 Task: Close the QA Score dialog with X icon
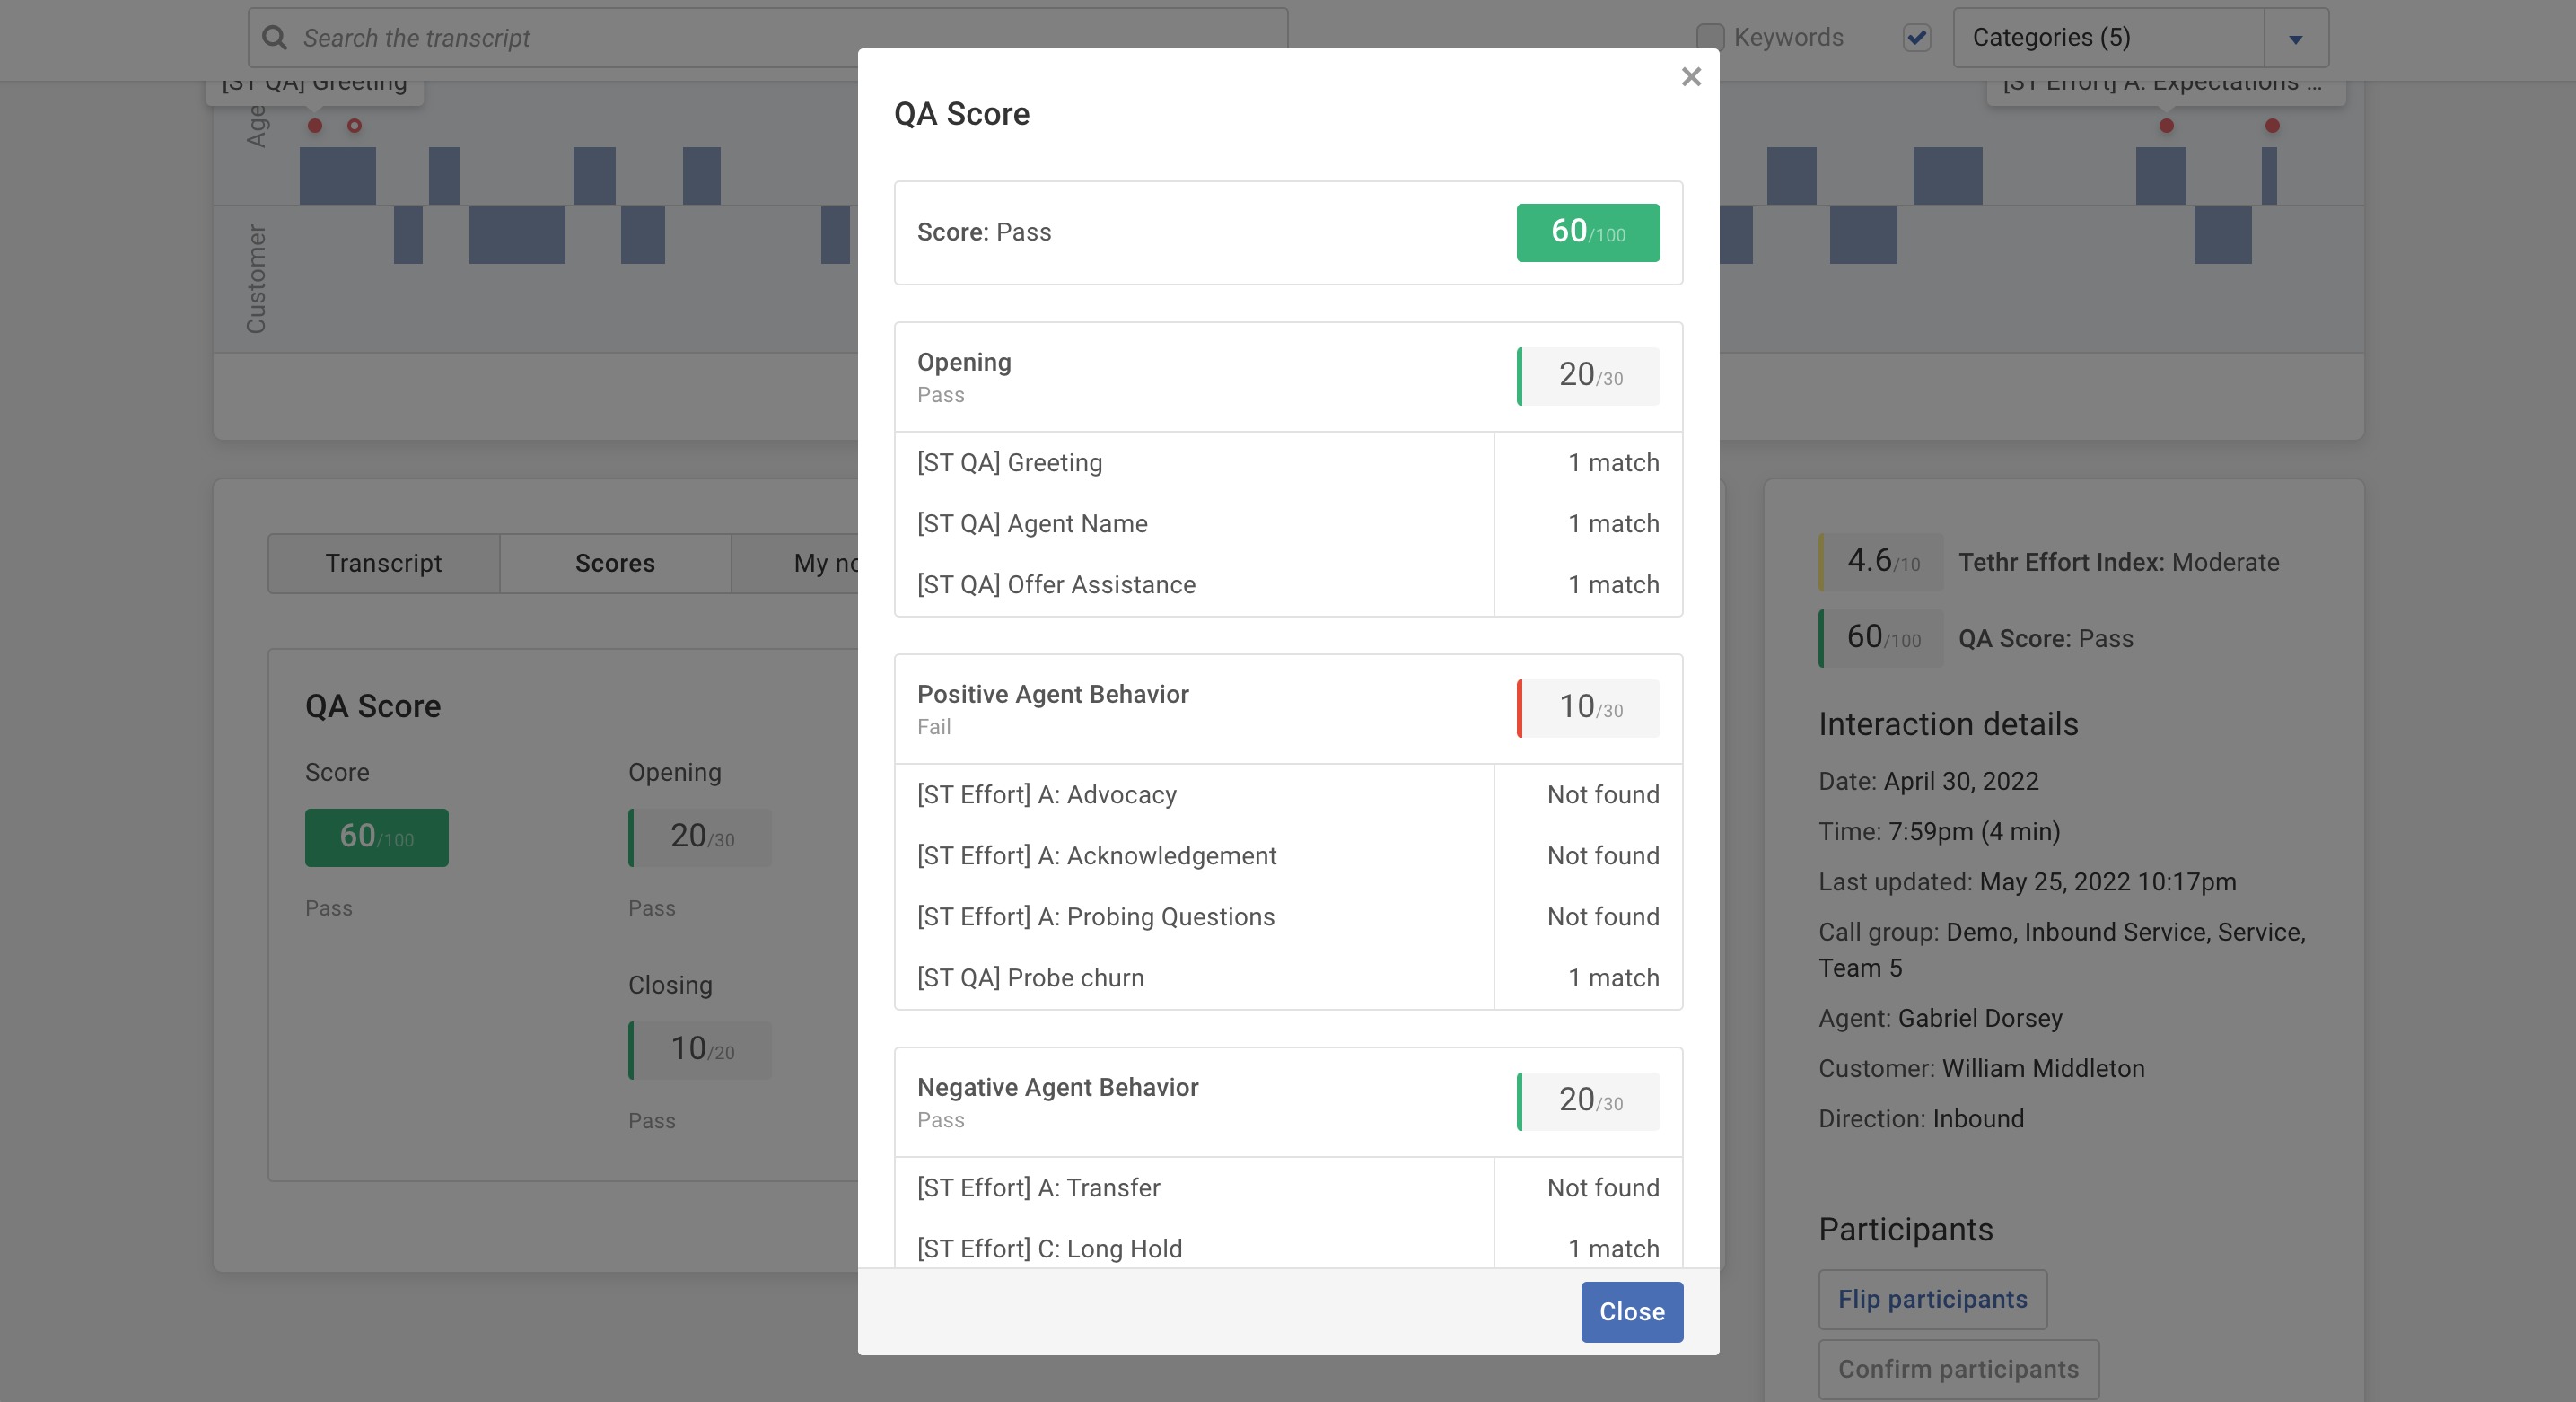(x=1690, y=77)
